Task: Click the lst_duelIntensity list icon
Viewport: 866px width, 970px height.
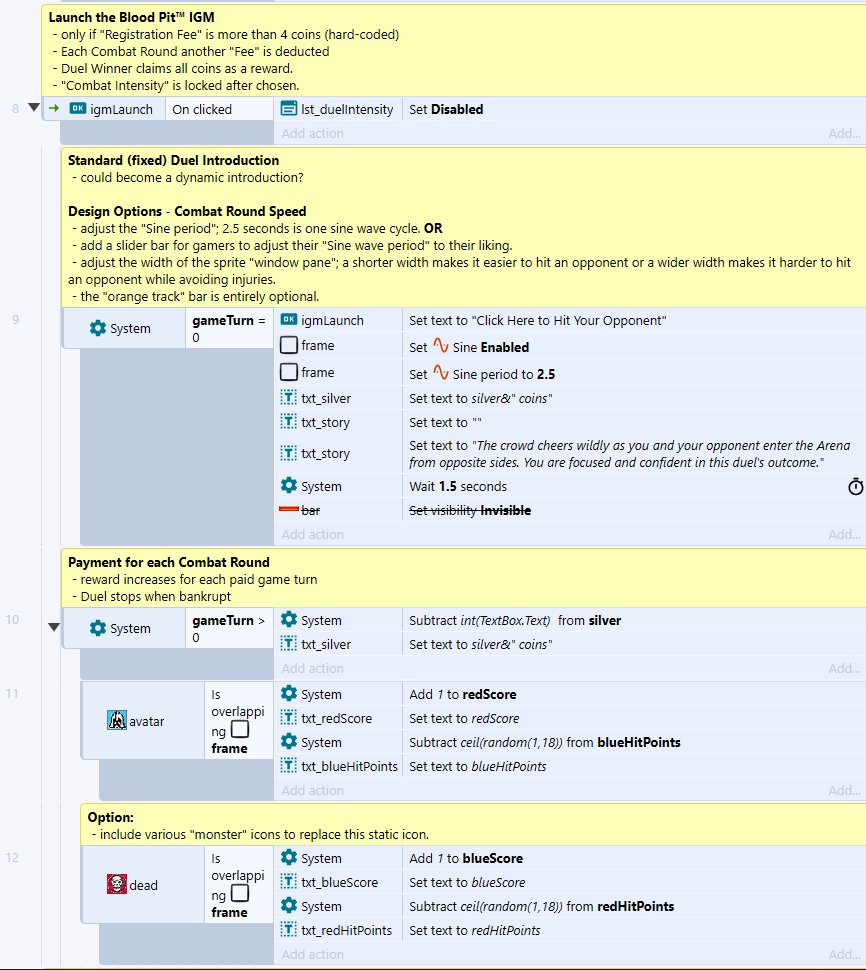Action: [x=289, y=109]
